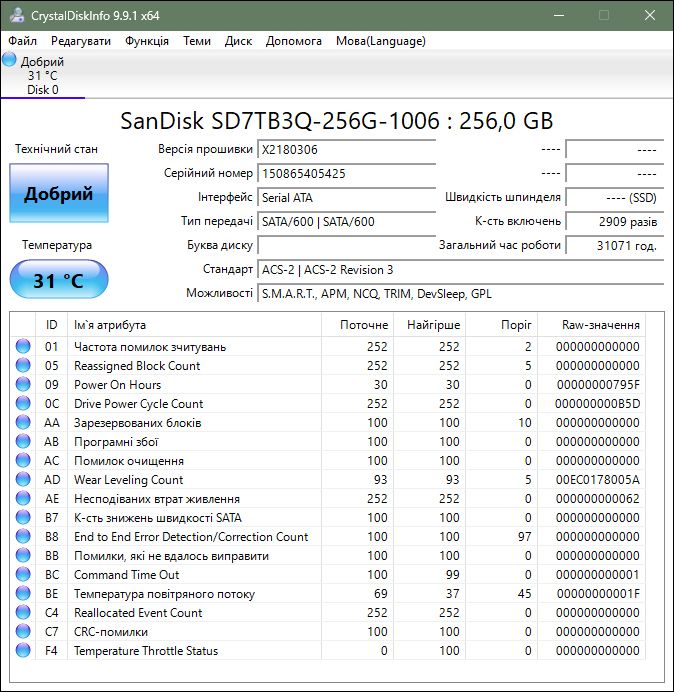The width and height of the screenshot is (674, 692).
Task: Open the Мова(Language) menu
Action: [380, 41]
